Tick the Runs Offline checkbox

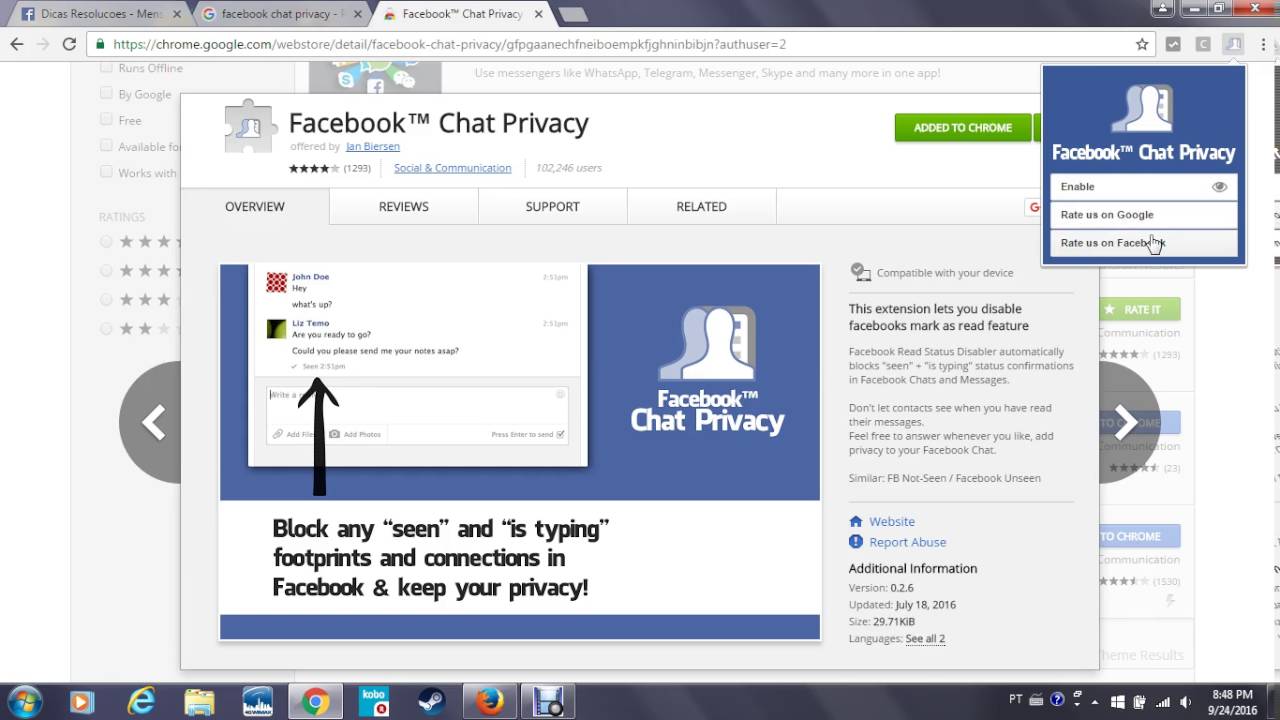[106, 67]
